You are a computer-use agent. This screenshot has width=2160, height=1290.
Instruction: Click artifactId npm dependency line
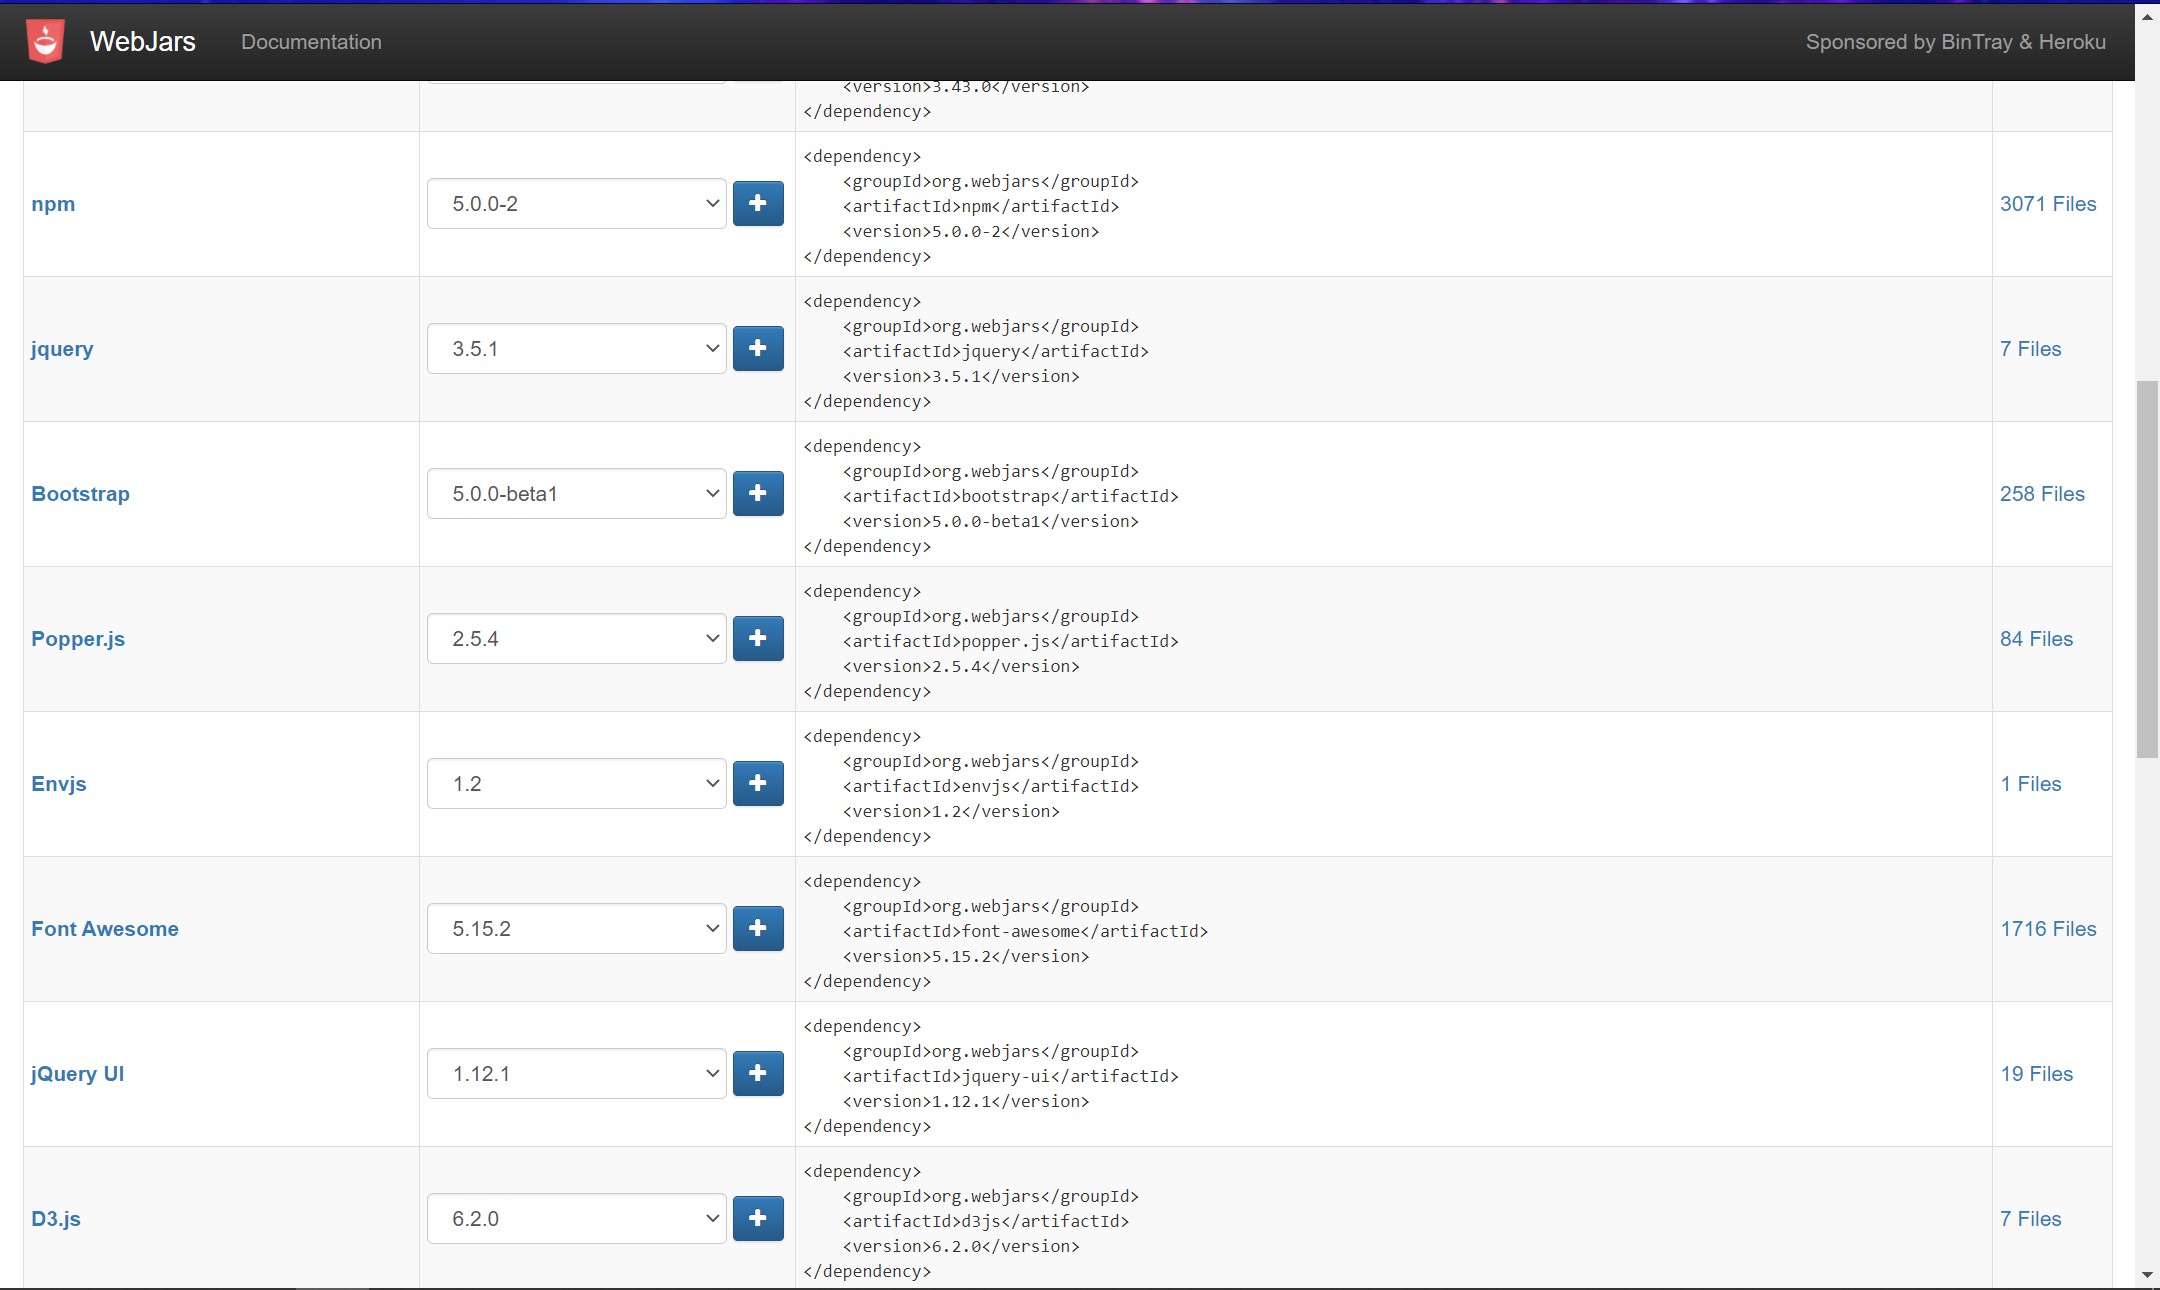pyautogui.click(x=981, y=206)
